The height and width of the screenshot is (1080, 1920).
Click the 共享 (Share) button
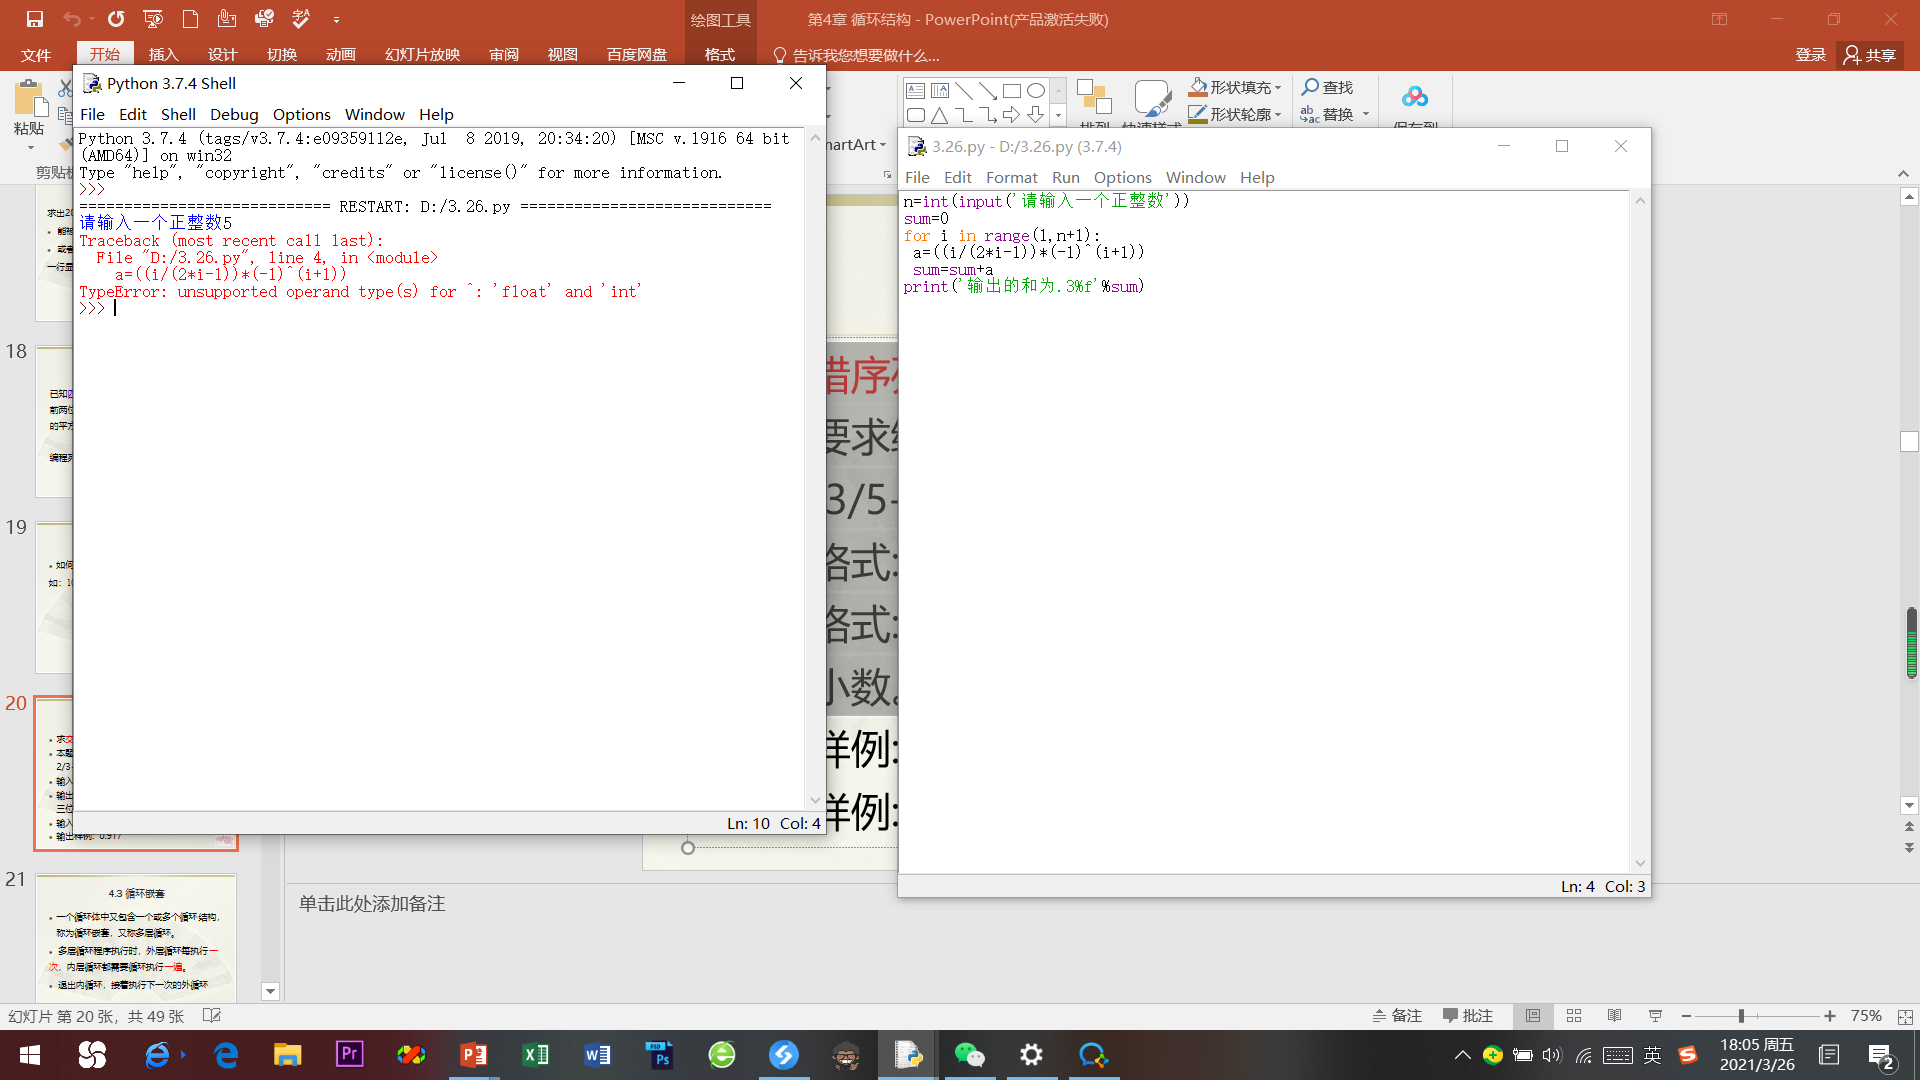coord(1870,55)
